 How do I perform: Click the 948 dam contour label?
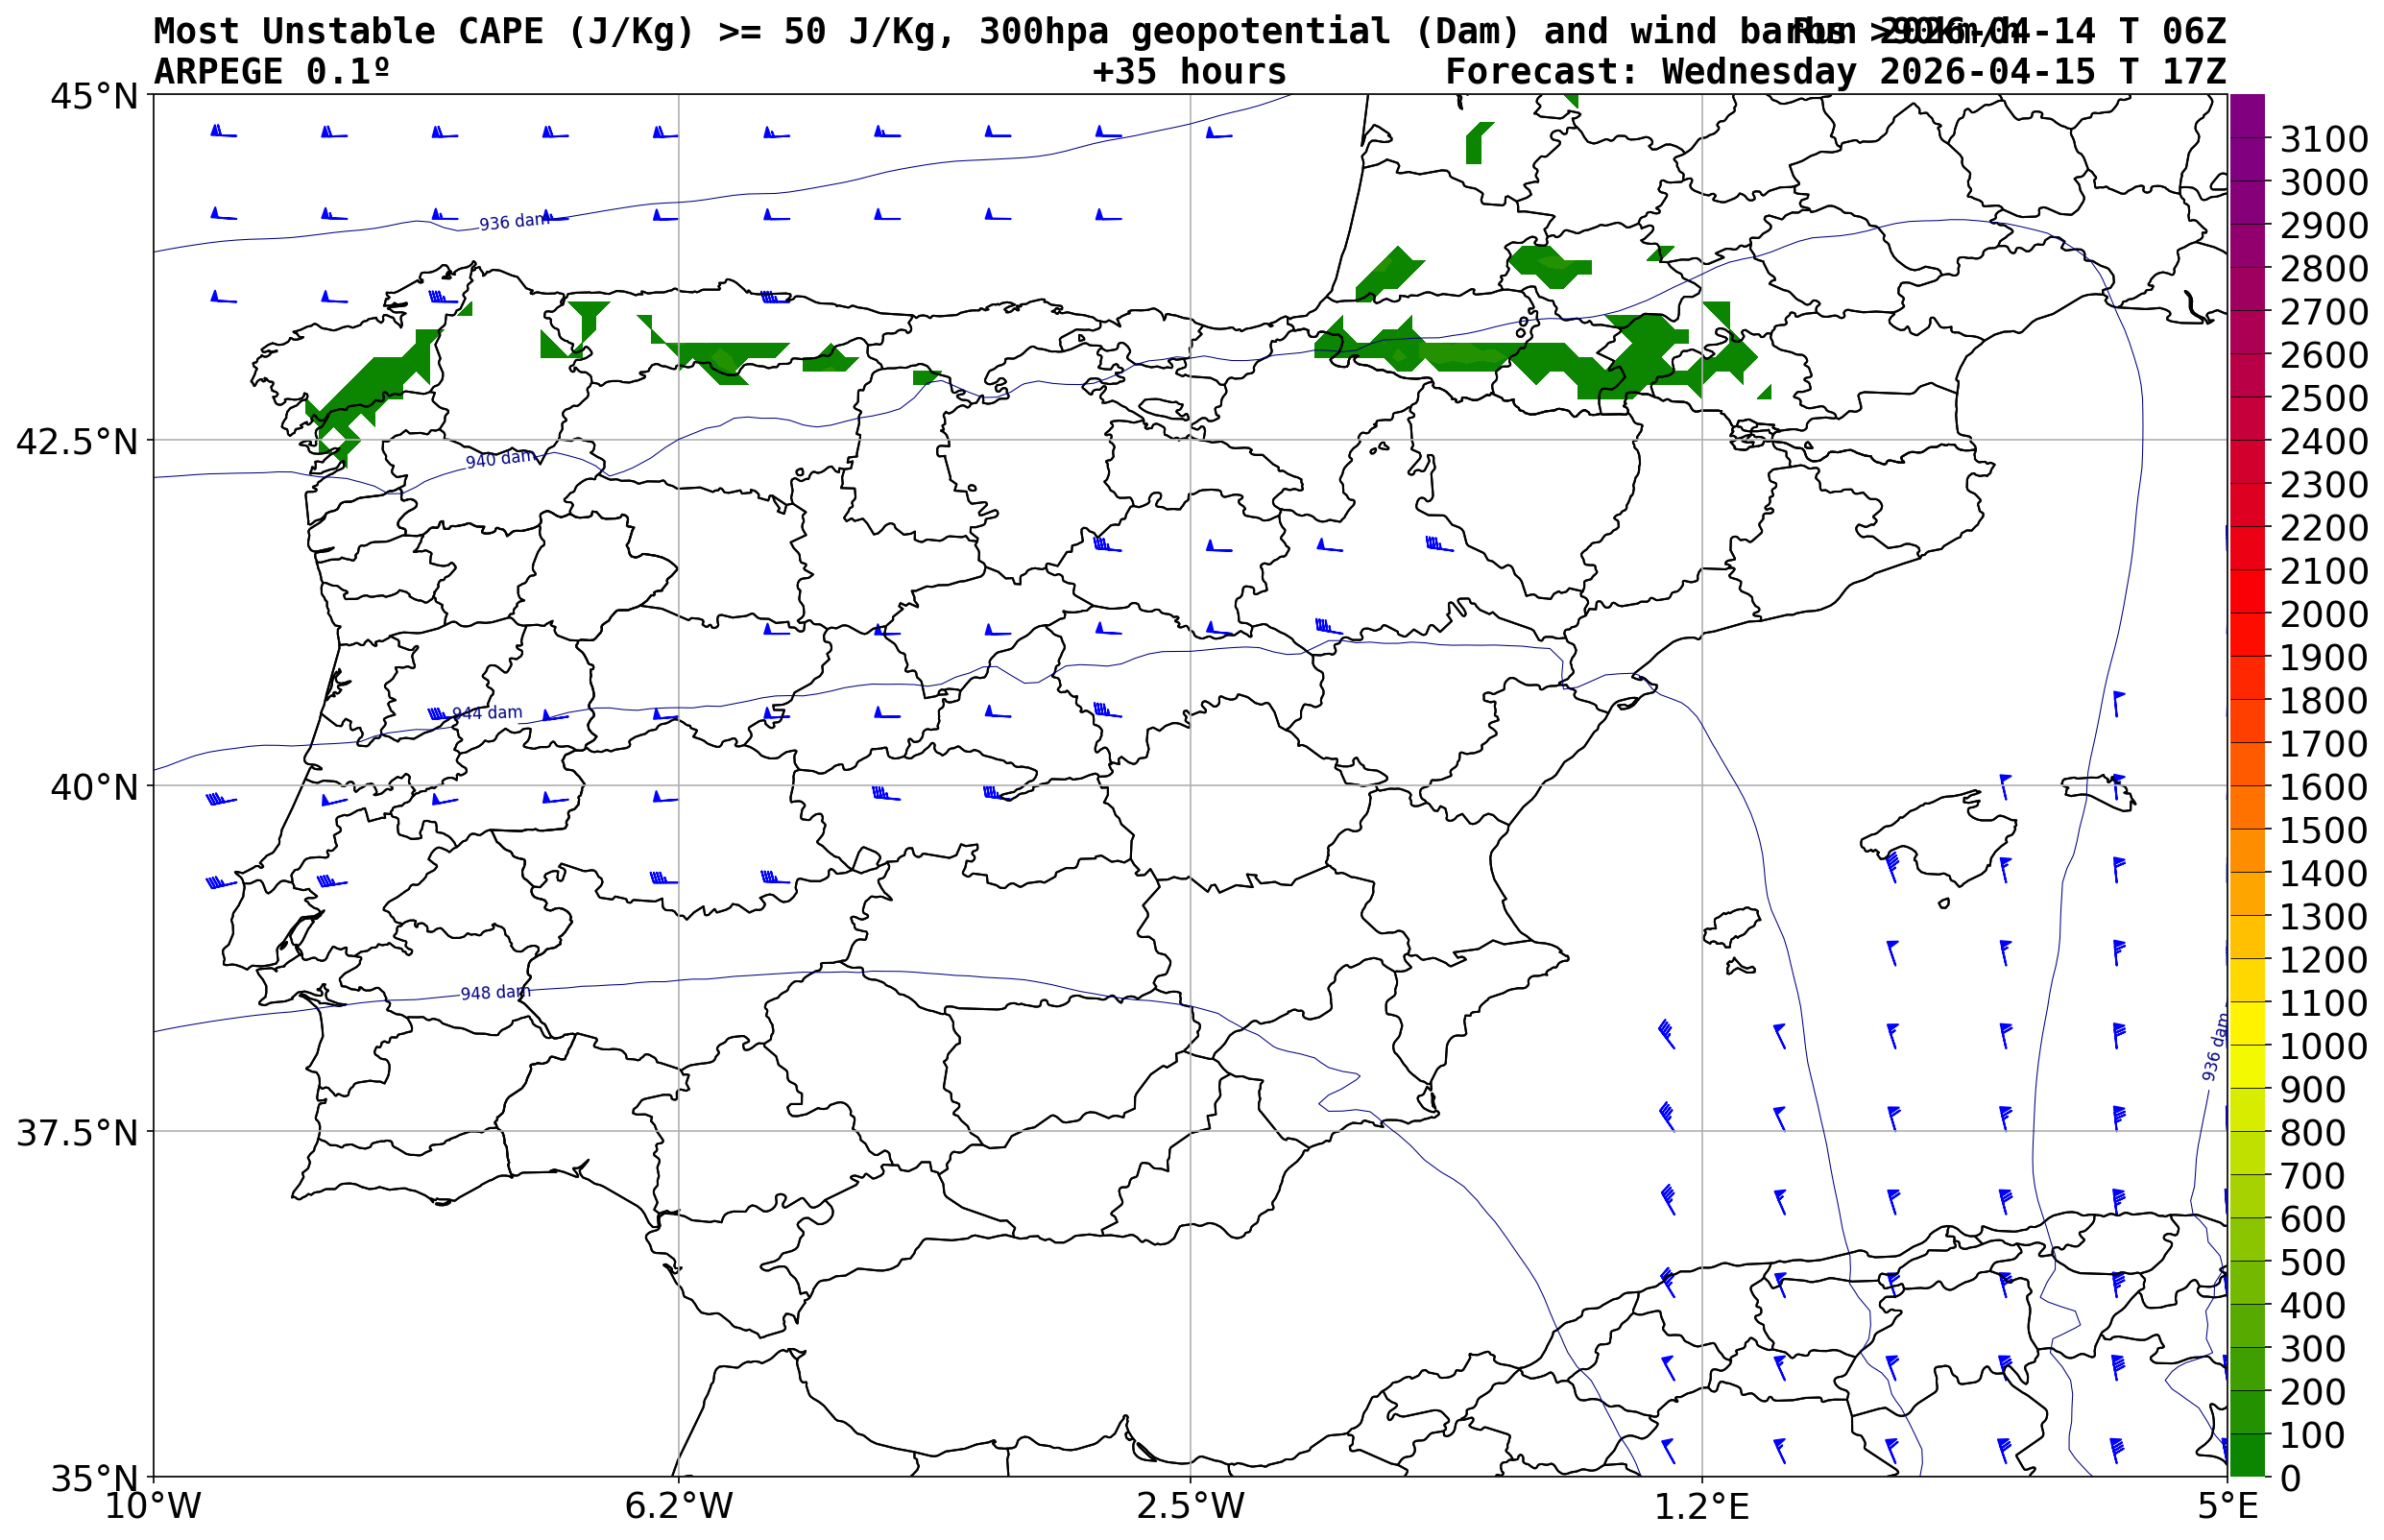point(495,992)
